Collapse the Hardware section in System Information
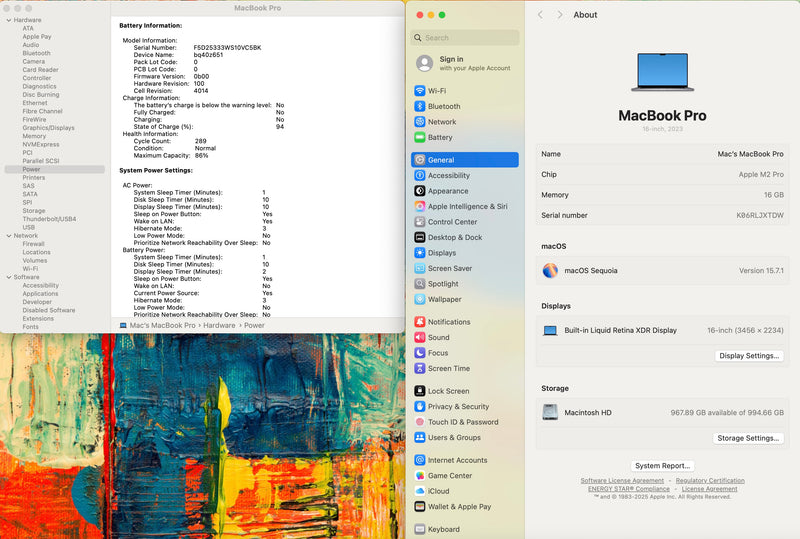The width and height of the screenshot is (800, 539). (x=7, y=20)
